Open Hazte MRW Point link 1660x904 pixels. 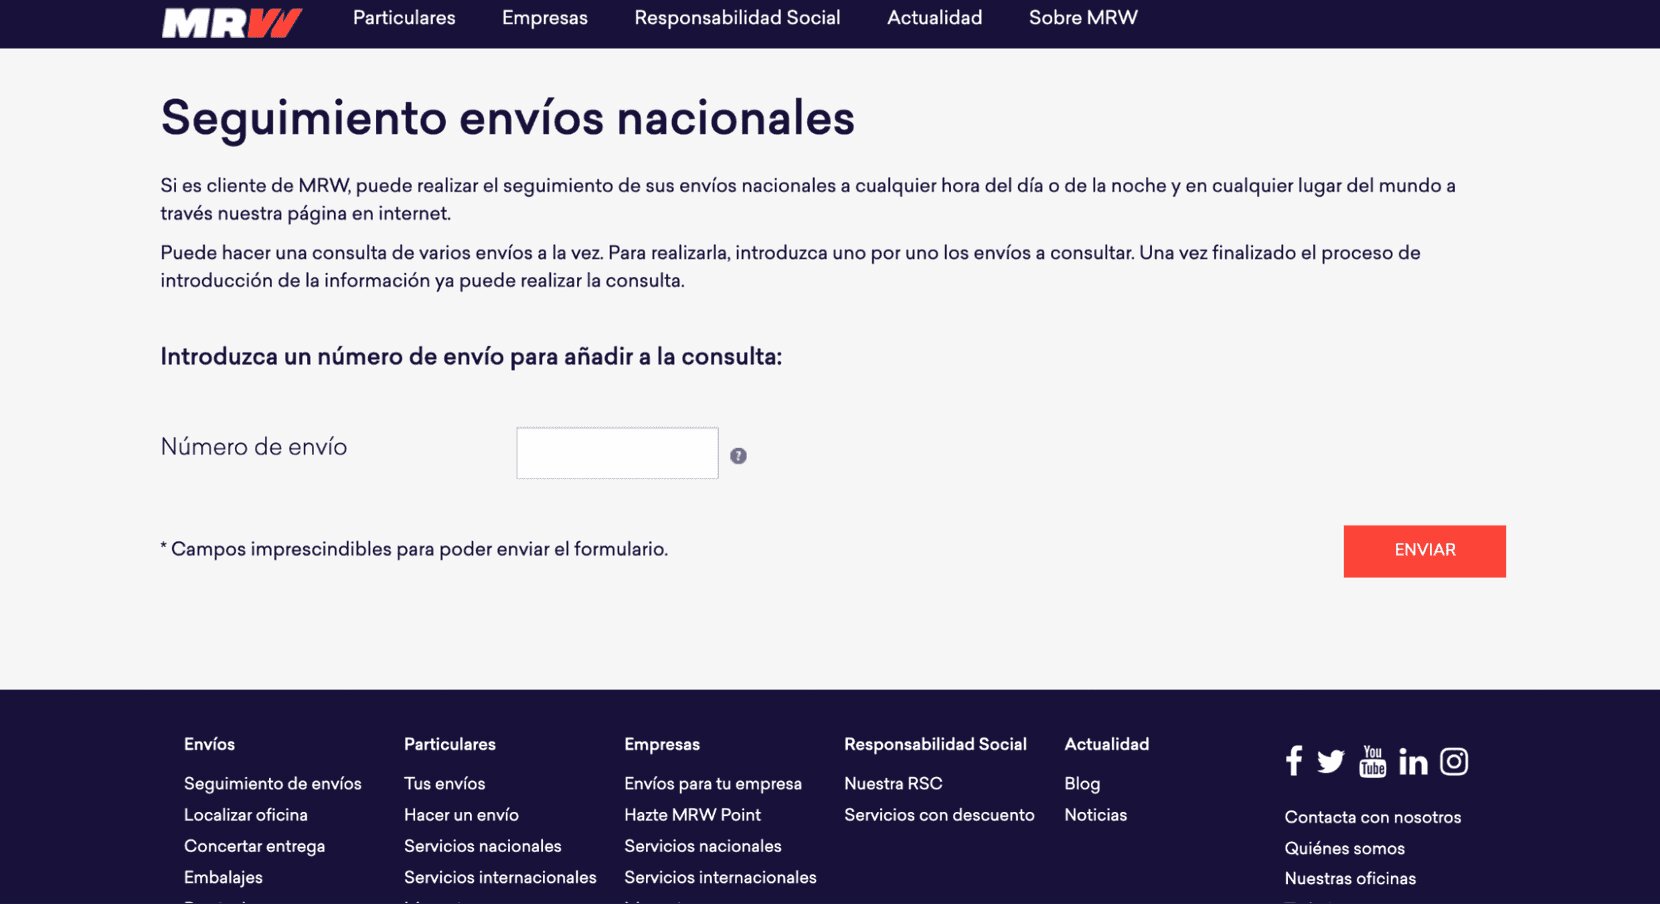pyautogui.click(x=692, y=815)
